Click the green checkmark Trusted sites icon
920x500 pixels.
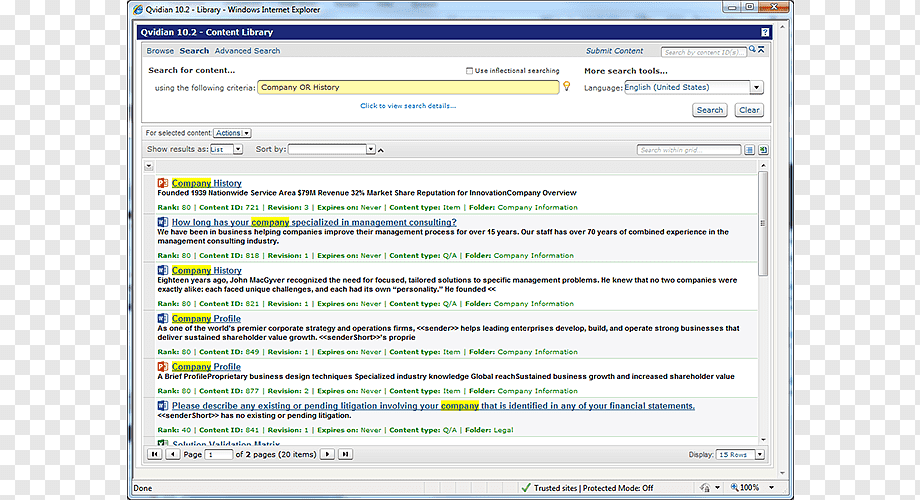click(x=526, y=488)
